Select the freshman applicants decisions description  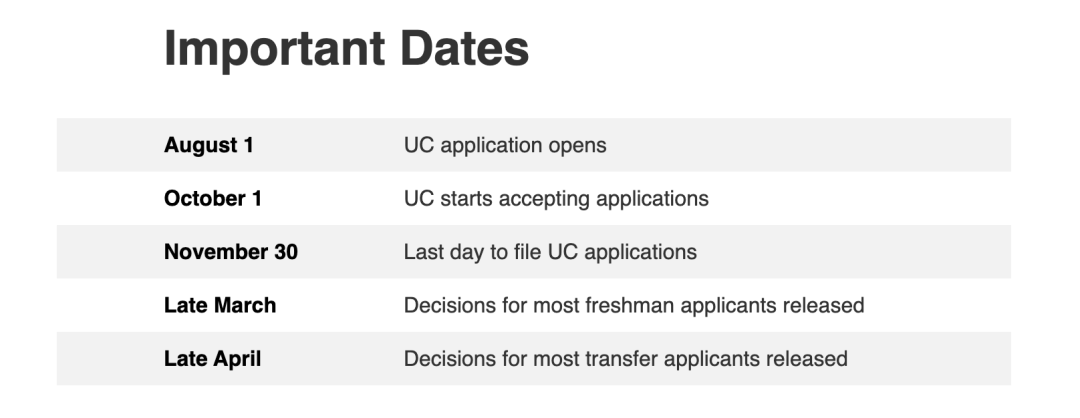click(x=634, y=305)
